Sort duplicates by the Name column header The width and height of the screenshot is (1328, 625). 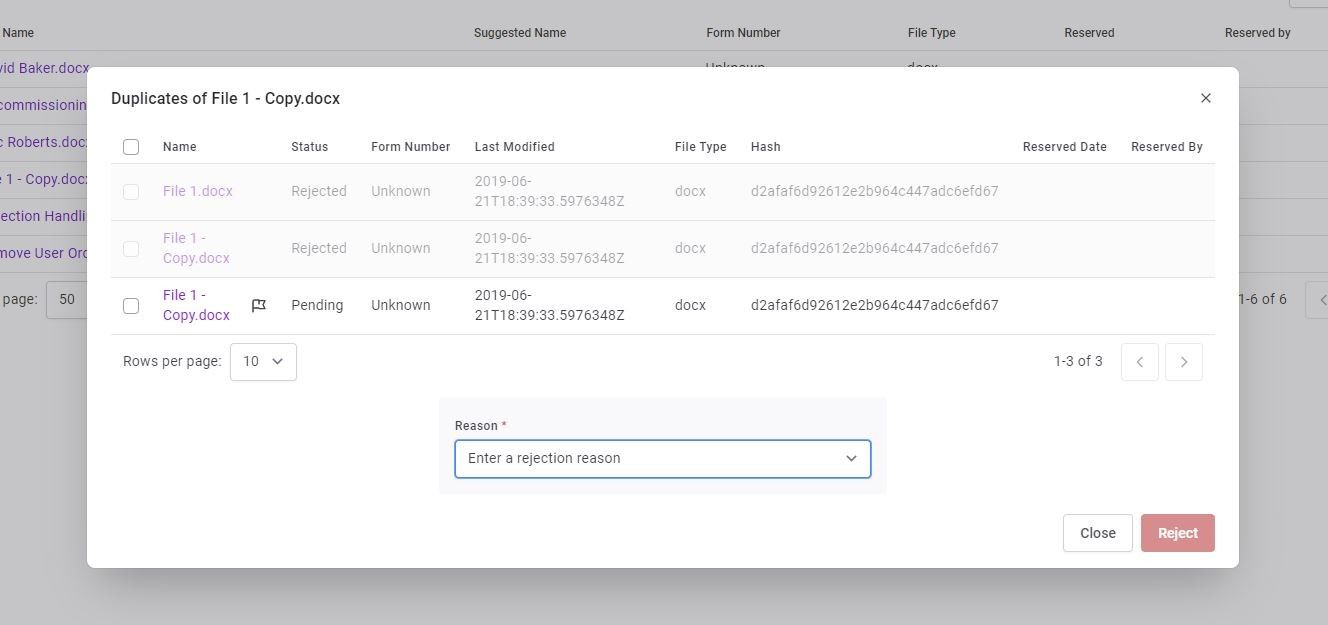click(179, 147)
